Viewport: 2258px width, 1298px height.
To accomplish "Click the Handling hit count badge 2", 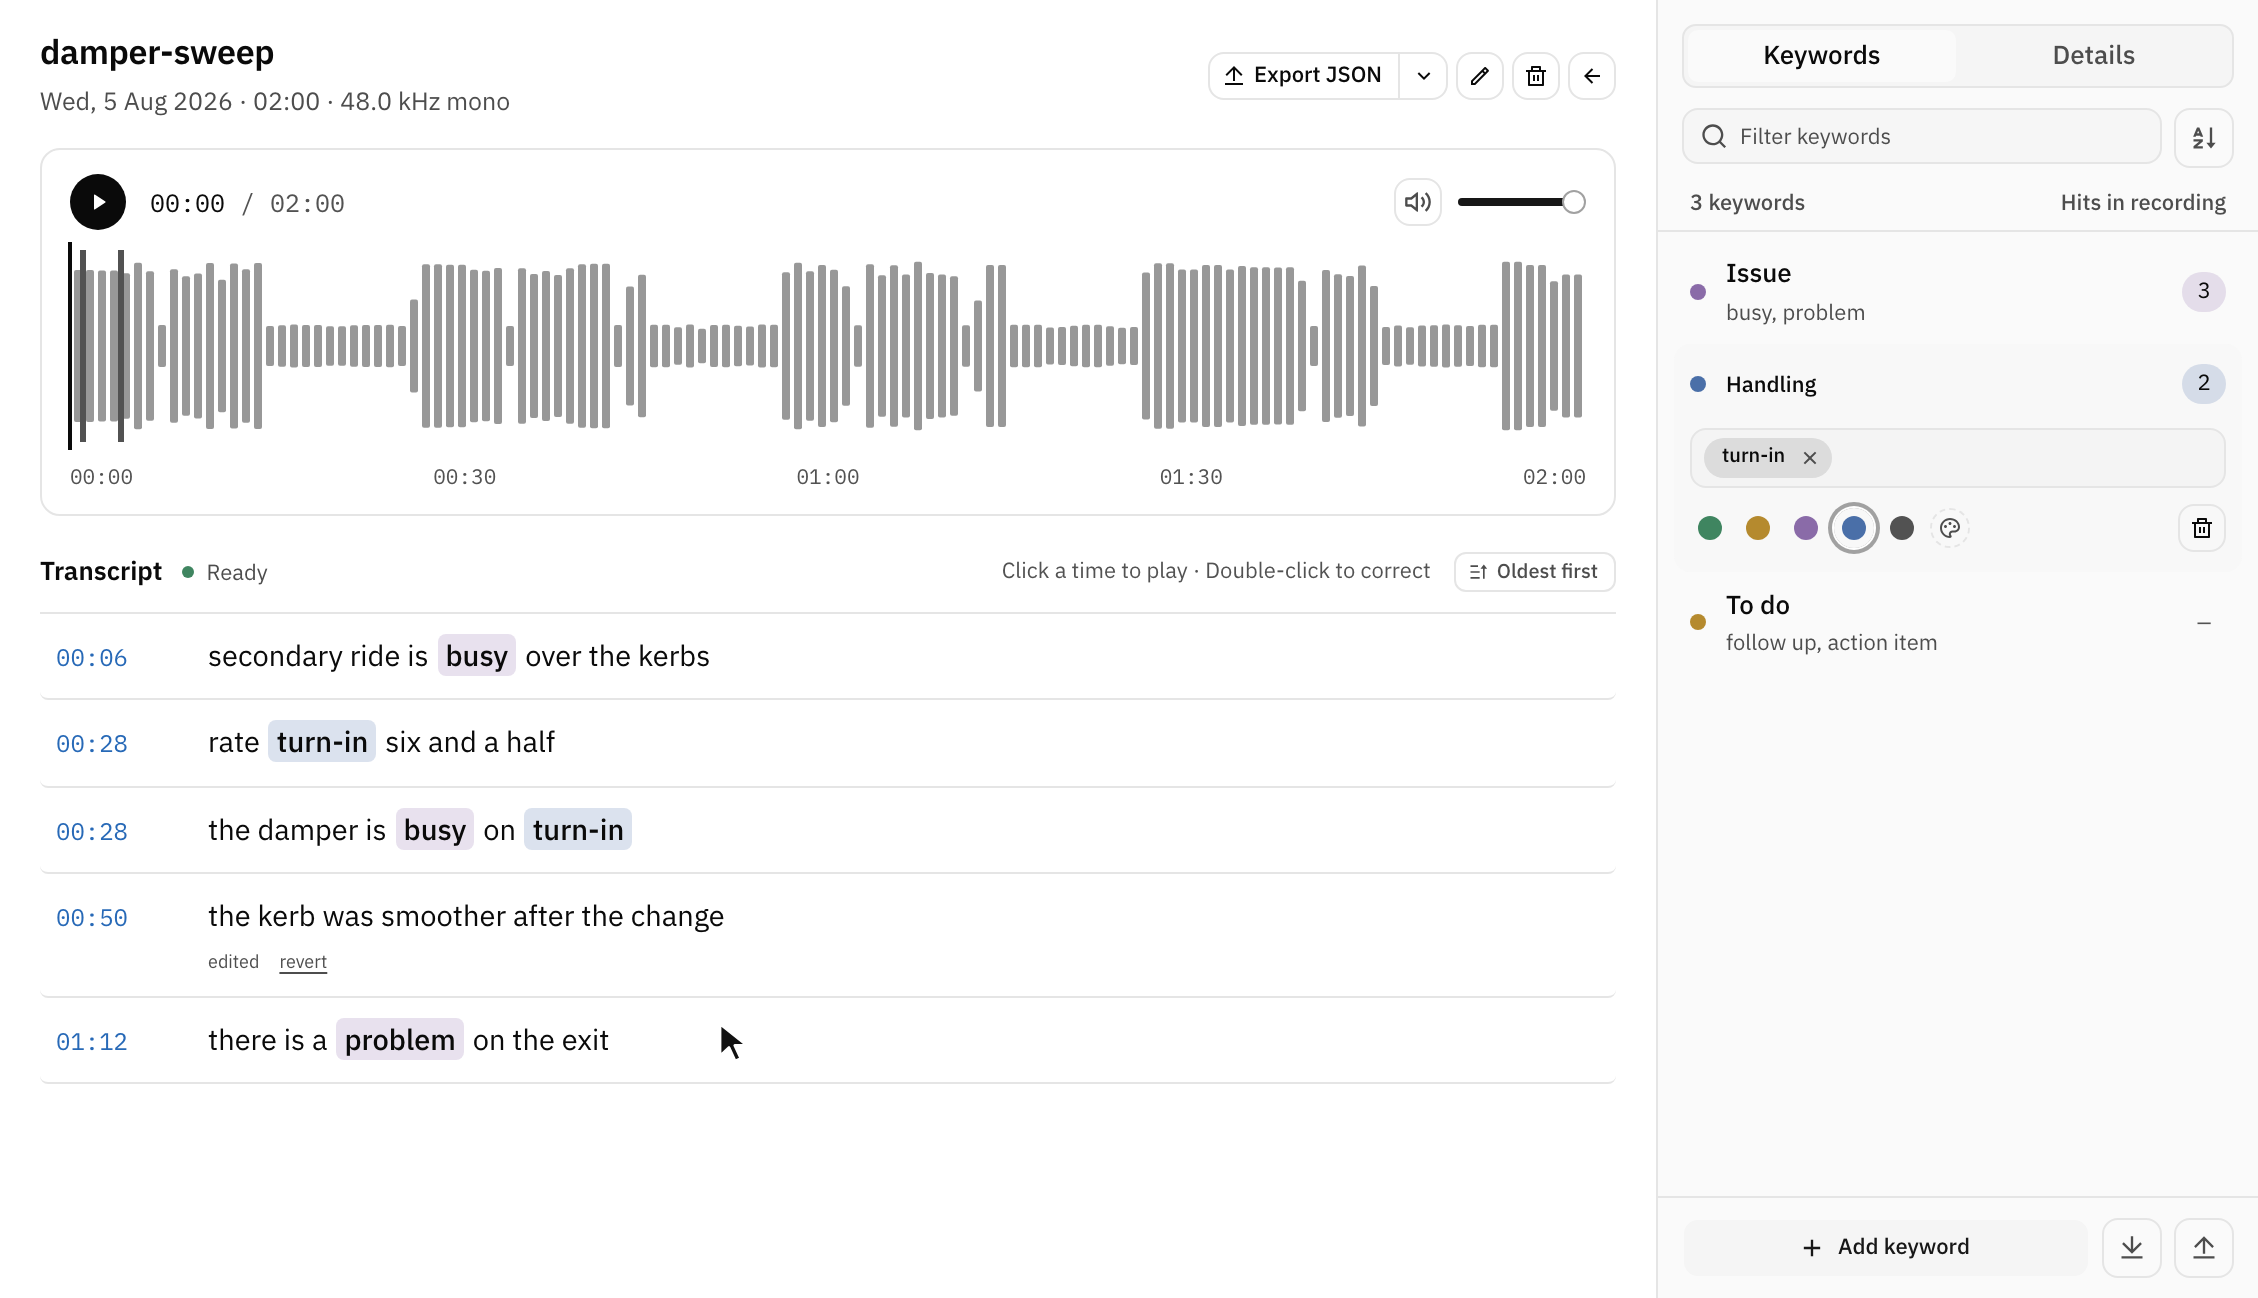I will pos(2203,383).
